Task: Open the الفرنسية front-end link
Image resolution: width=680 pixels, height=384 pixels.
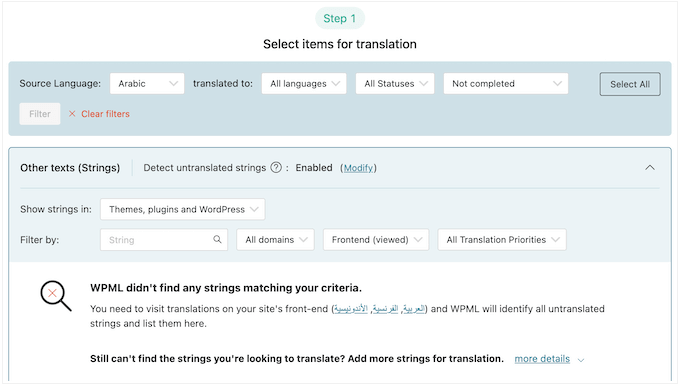Action: click(385, 309)
